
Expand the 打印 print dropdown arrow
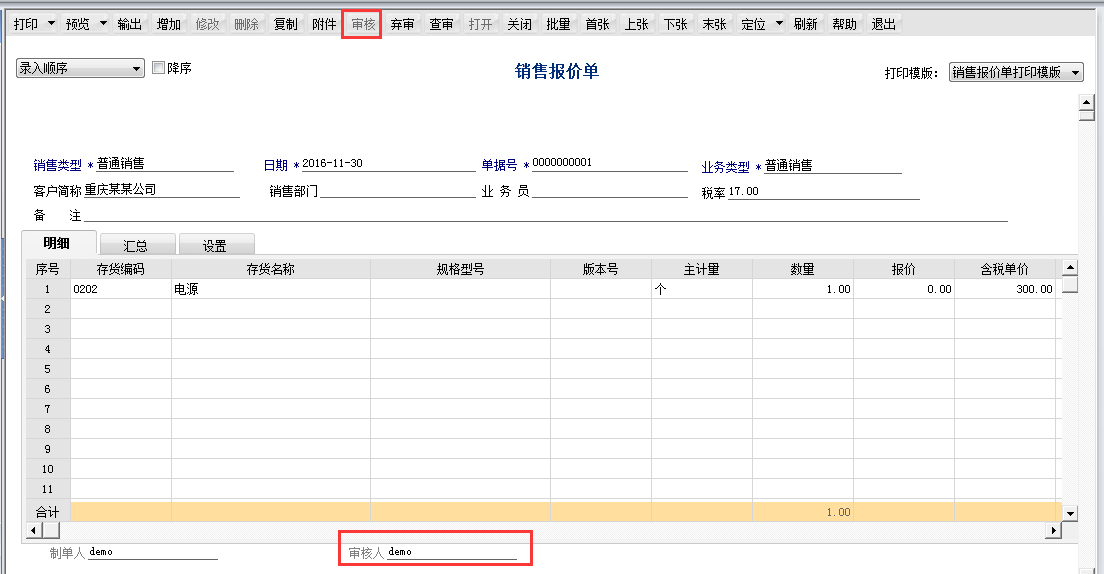[x=51, y=24]
